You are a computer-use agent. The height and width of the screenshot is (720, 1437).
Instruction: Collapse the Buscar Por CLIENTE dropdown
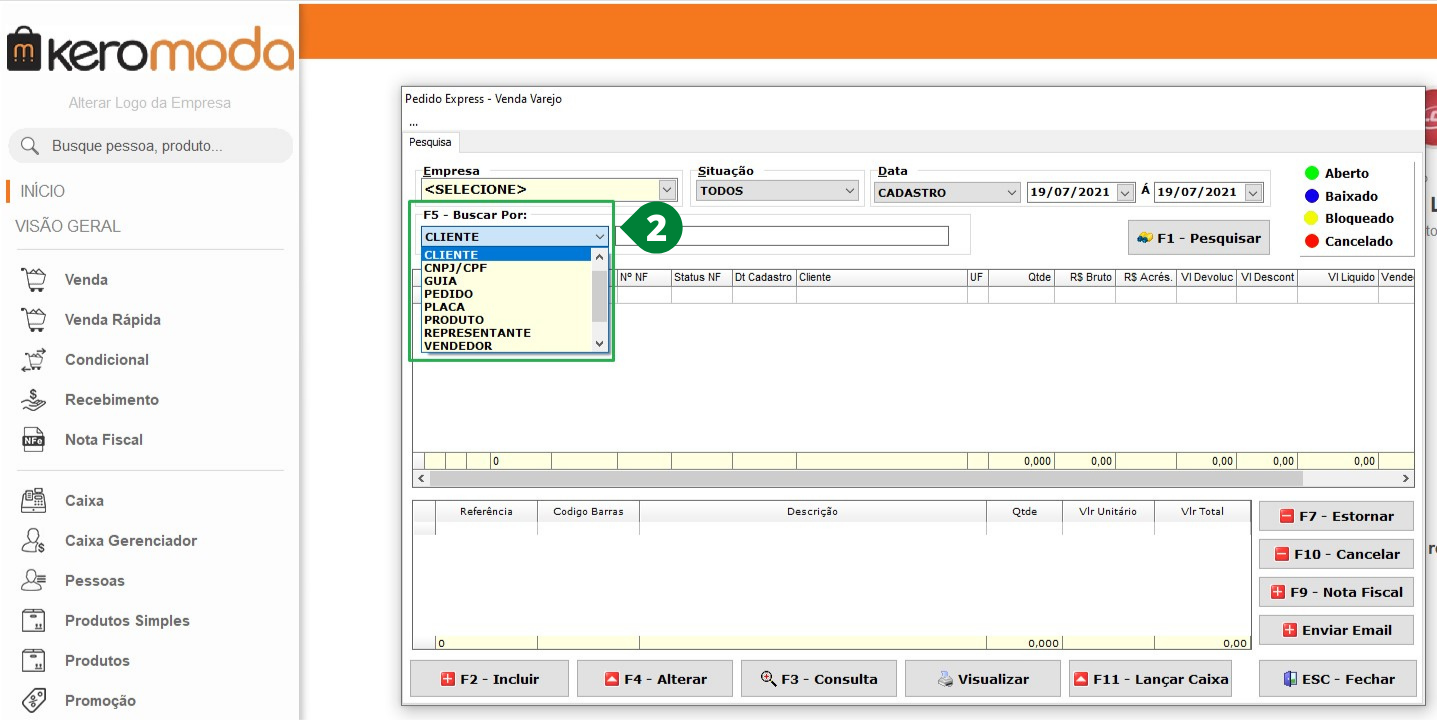(599, 237)
